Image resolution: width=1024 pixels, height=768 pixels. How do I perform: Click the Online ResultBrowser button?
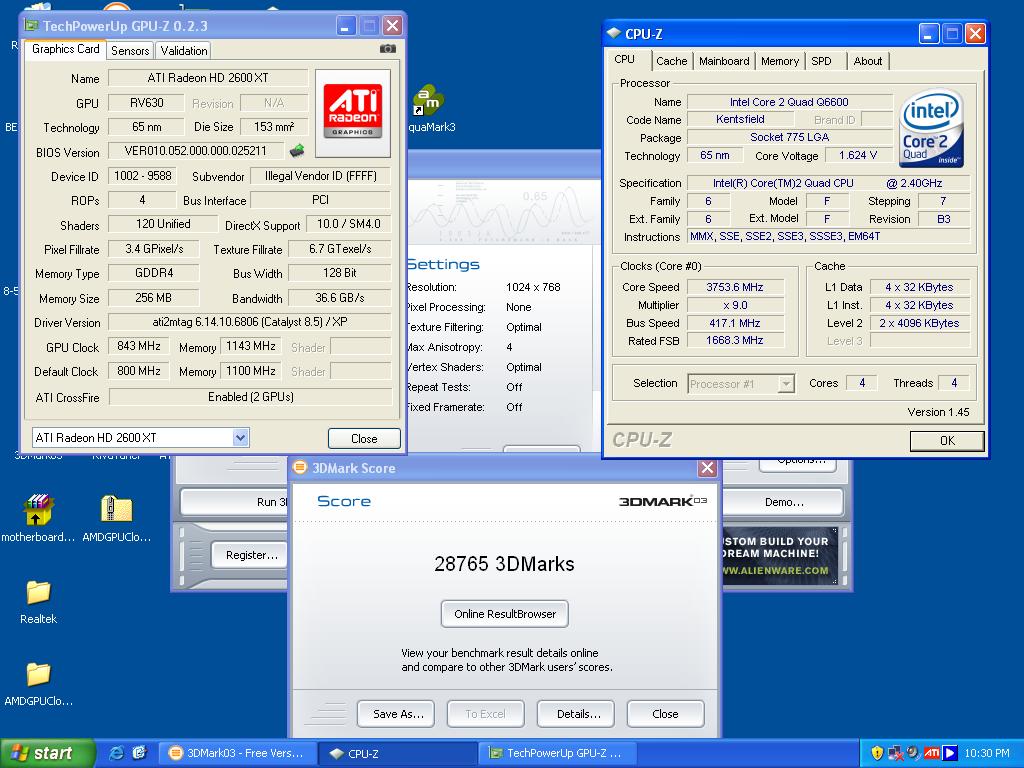tap(505, 614)
